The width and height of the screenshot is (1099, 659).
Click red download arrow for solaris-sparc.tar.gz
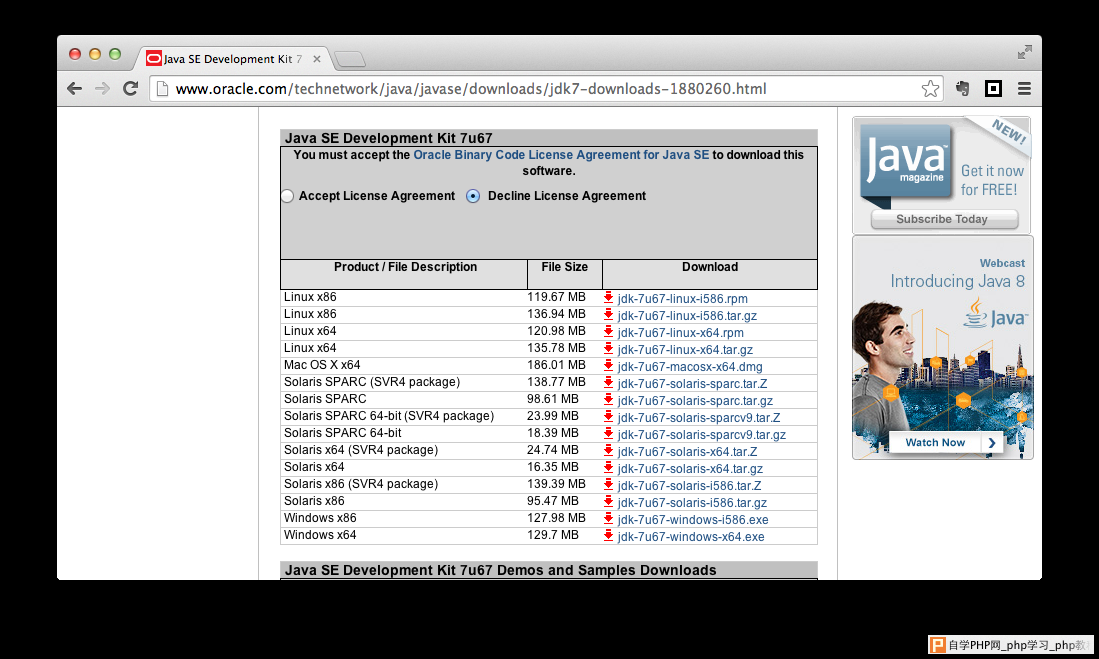pyautogui.click(x=608, y=400)
